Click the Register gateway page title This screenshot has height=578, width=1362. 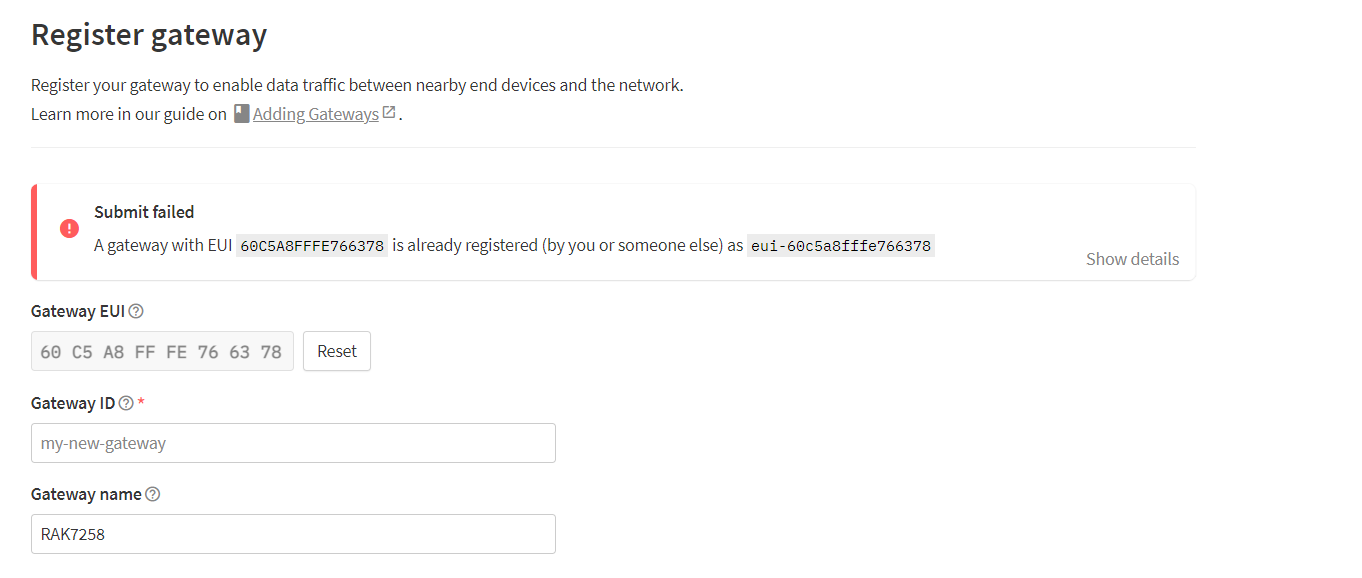tap(149, 35)
